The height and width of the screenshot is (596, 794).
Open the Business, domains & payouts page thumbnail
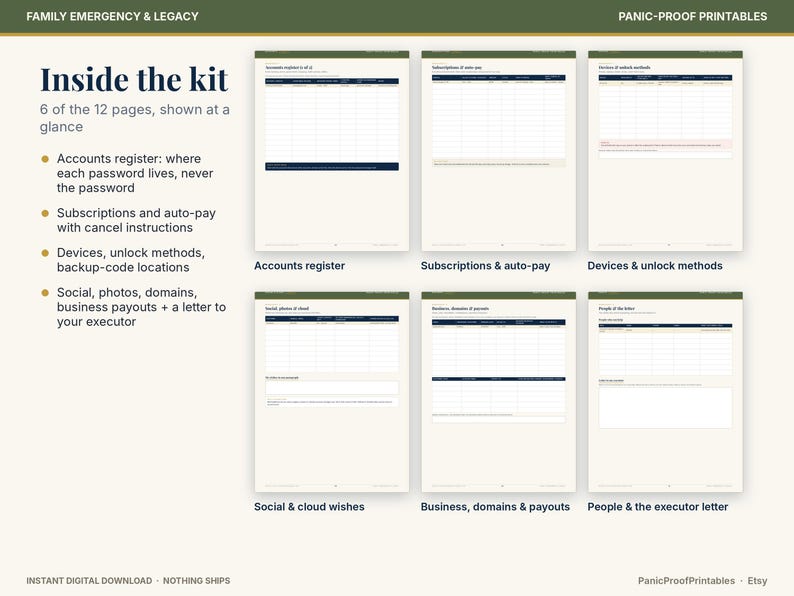498,392
